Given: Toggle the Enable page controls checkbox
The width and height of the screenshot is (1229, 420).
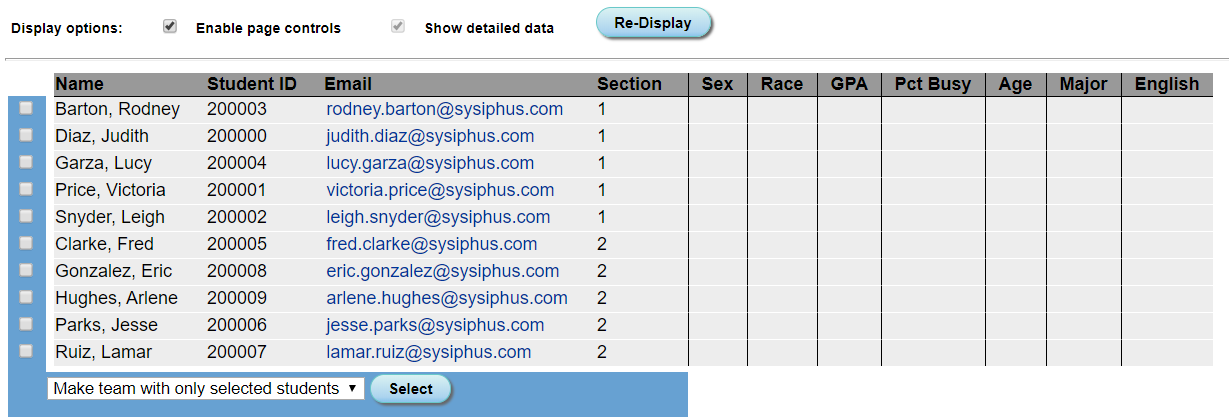Looking at the screenshot, I should (x=170, y=27).
